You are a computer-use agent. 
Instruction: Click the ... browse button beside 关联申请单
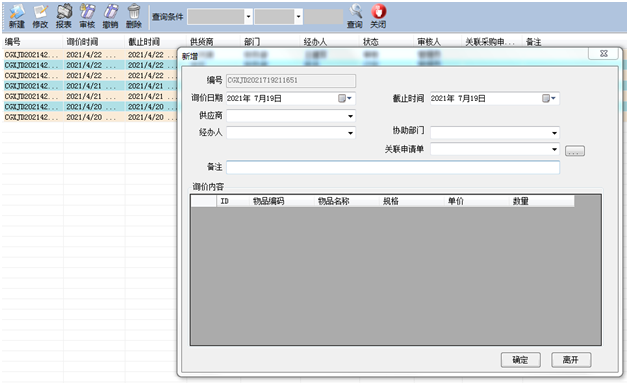pyautogui.click(x=574, y=151)
